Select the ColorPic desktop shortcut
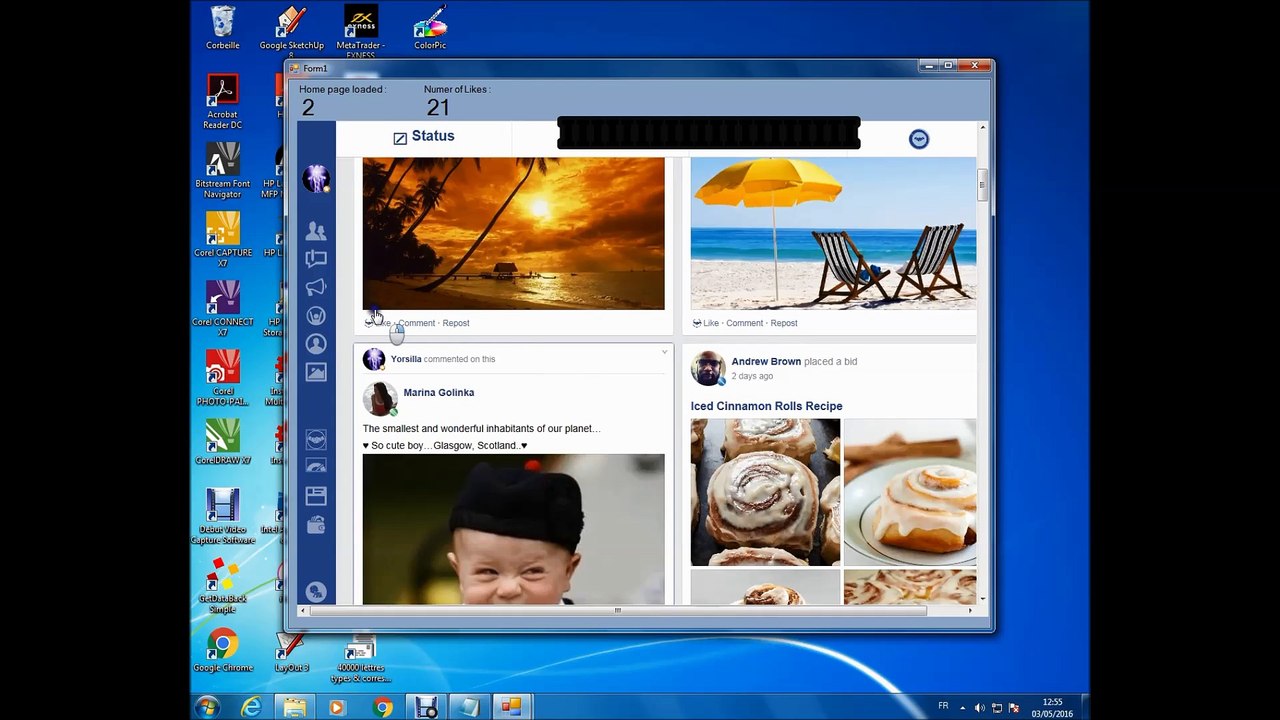1280x720 pixels. click(x=430, y=28)
